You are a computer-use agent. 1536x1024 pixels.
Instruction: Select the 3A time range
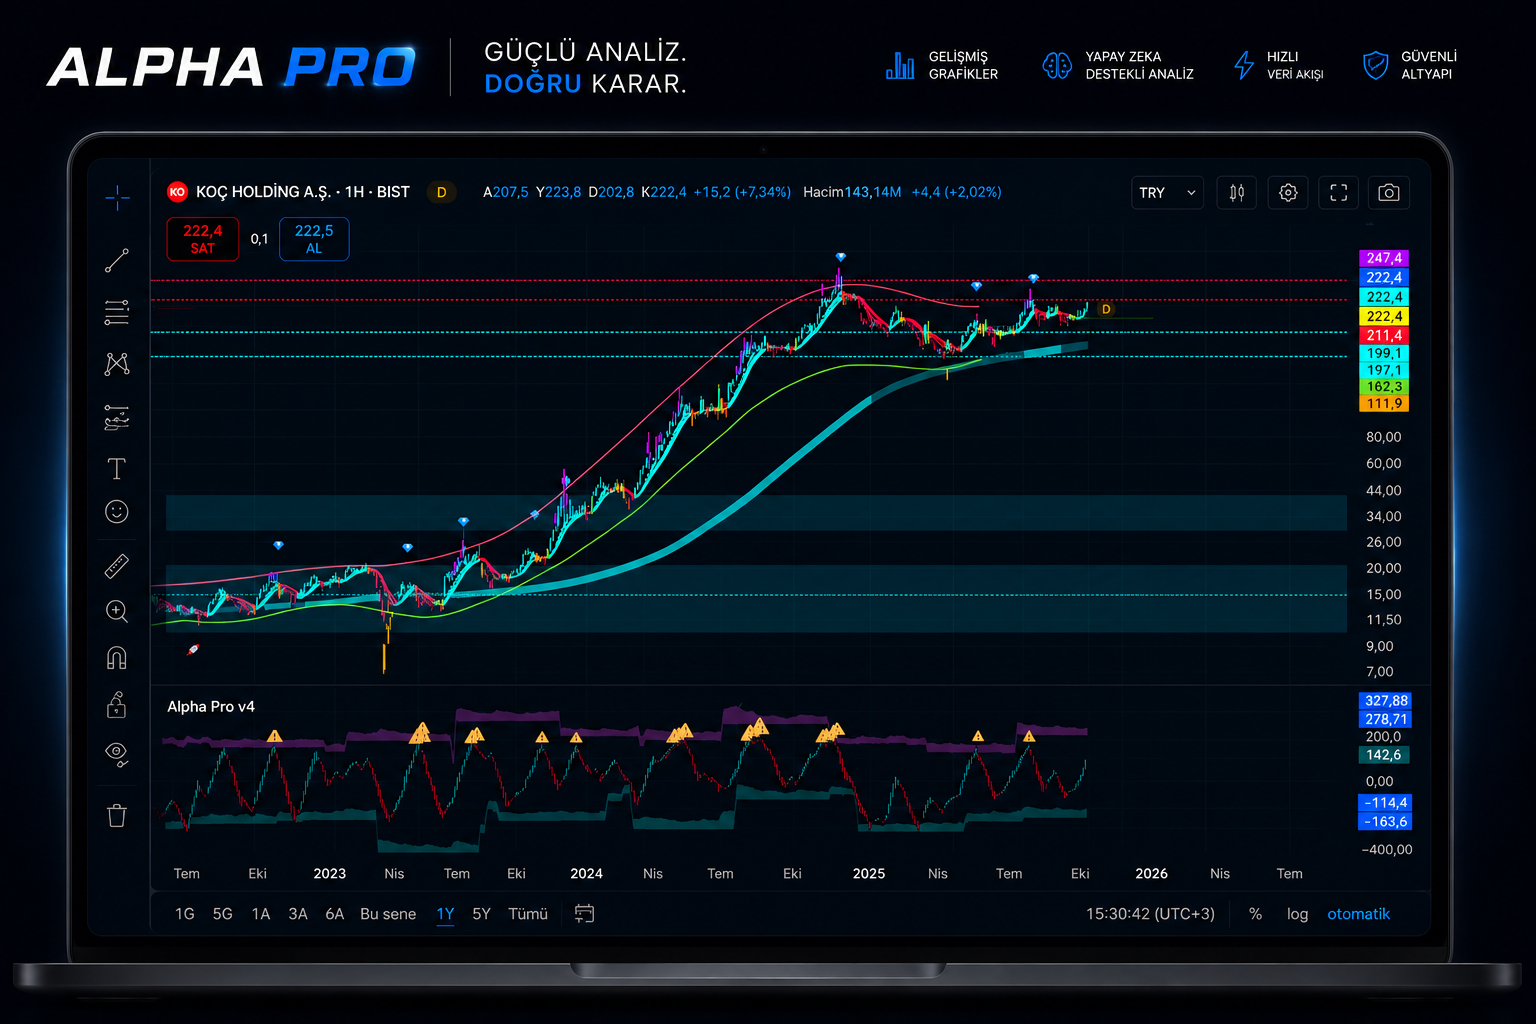click(298, 914)
